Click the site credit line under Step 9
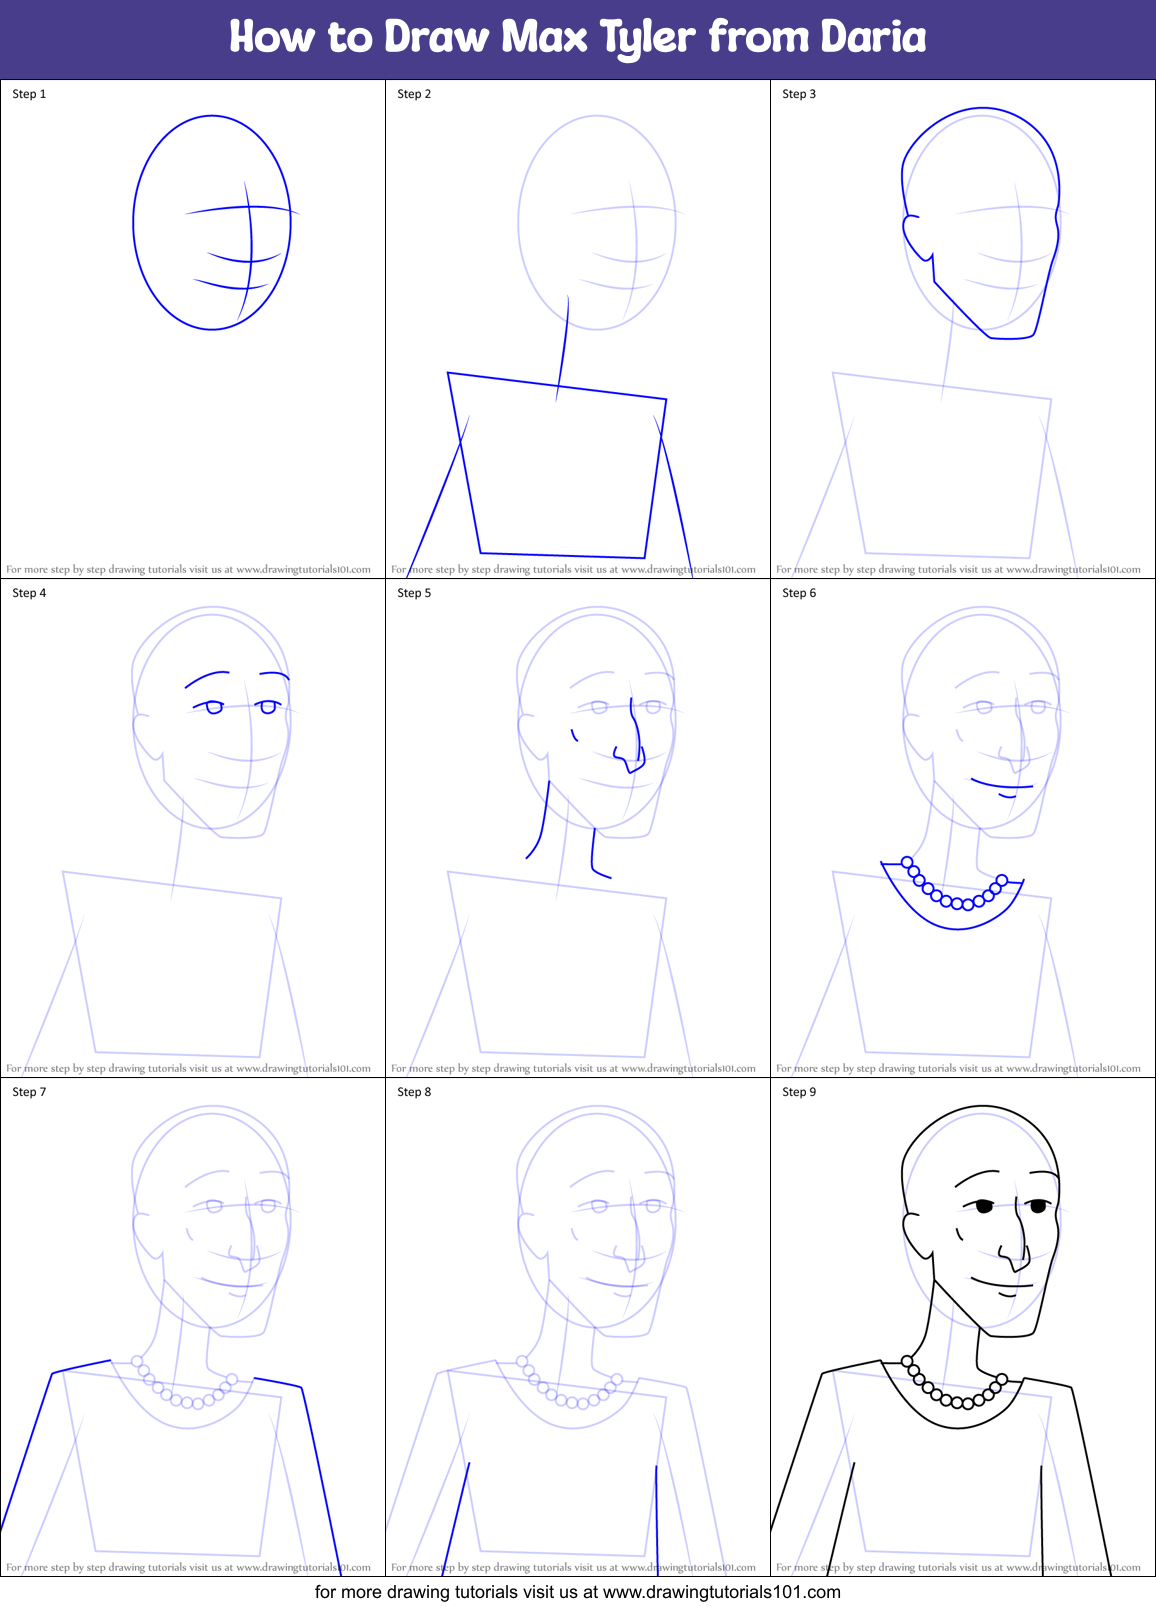Screen dimensions: 1156x1607 tap(958, 1567)
